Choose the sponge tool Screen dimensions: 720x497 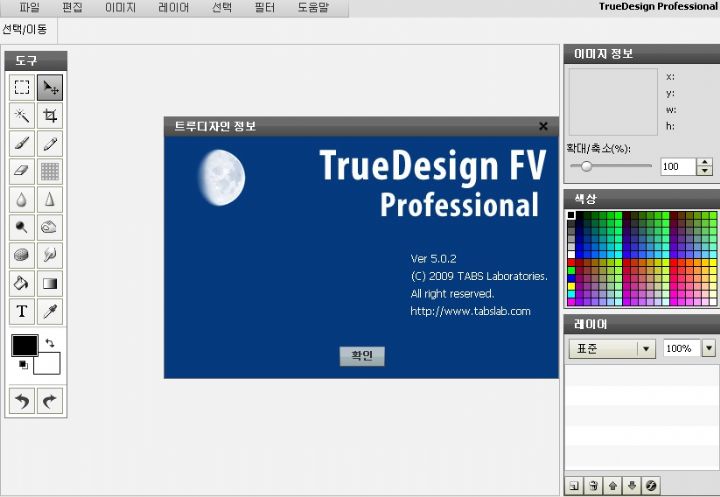pos(22,255)
